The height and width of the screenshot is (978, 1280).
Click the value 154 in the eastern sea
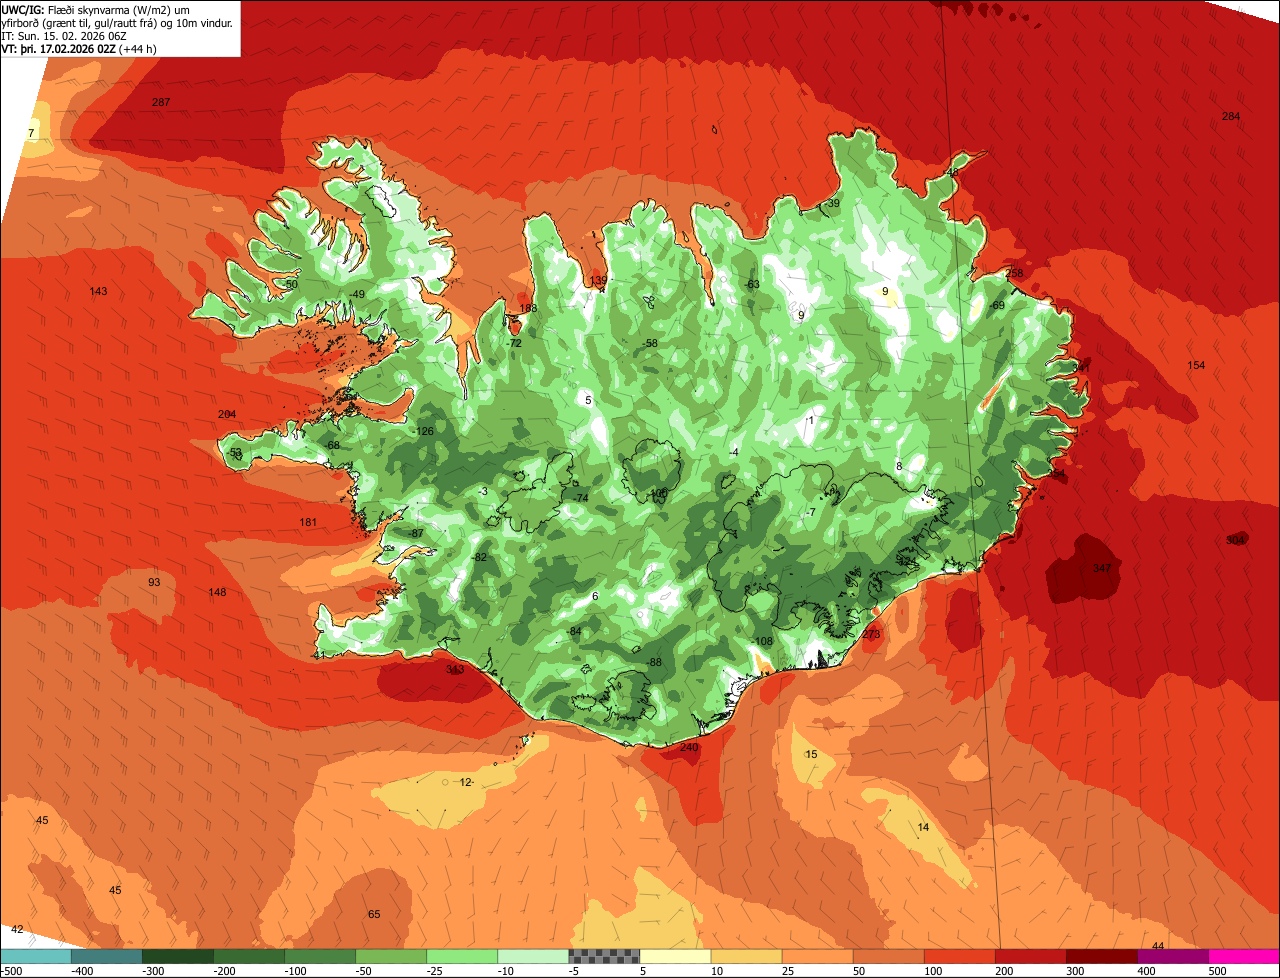1196,366
